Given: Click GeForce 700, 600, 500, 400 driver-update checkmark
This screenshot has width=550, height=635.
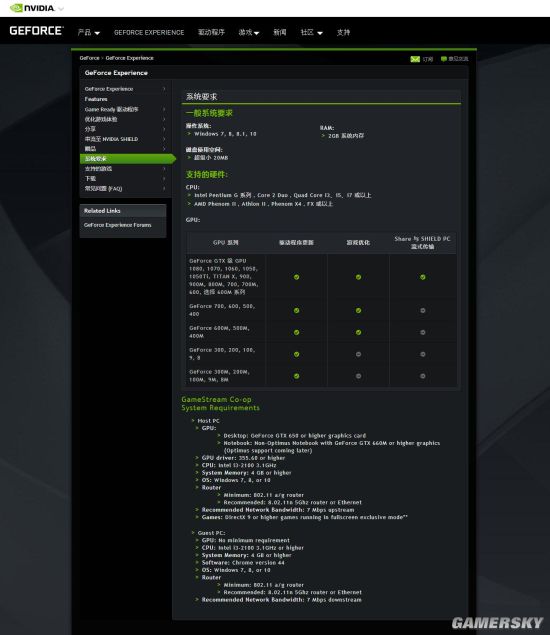Looking at the screenshot, I should tap(296, 310).
